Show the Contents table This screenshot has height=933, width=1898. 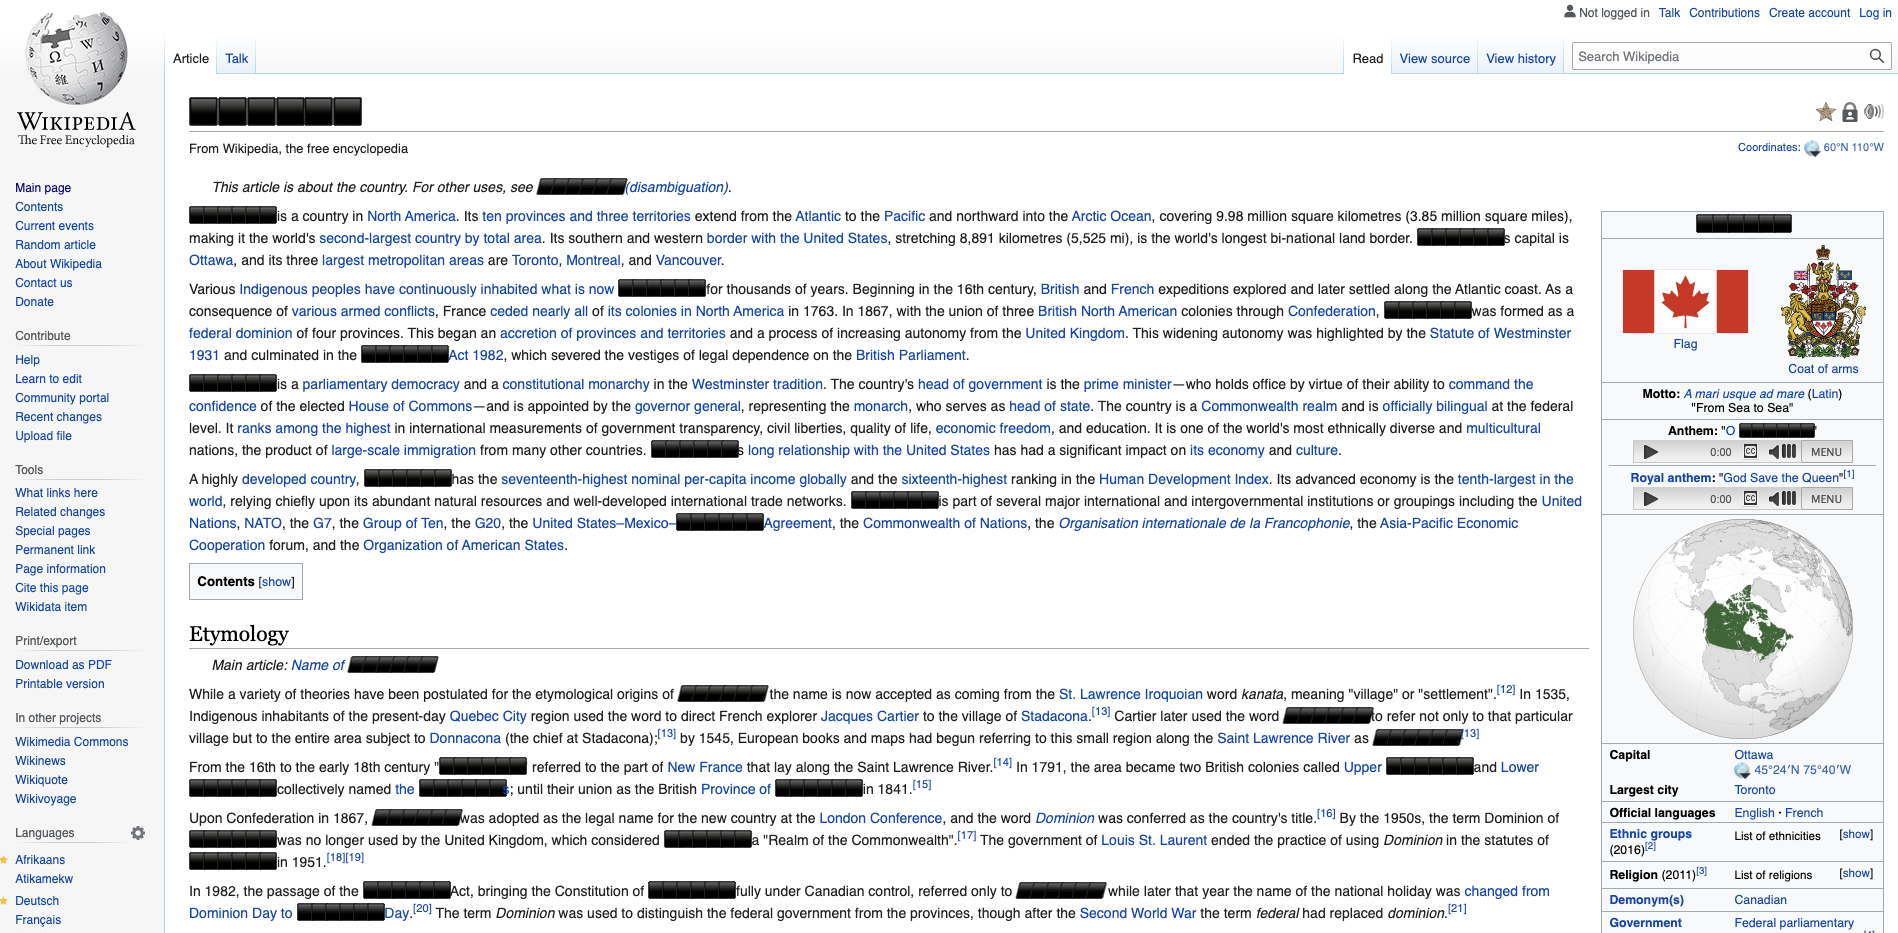(277, 582)
